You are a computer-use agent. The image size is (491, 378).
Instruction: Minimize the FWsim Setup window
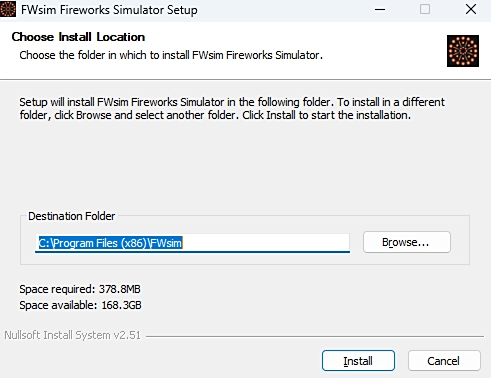tap(380, 9)
